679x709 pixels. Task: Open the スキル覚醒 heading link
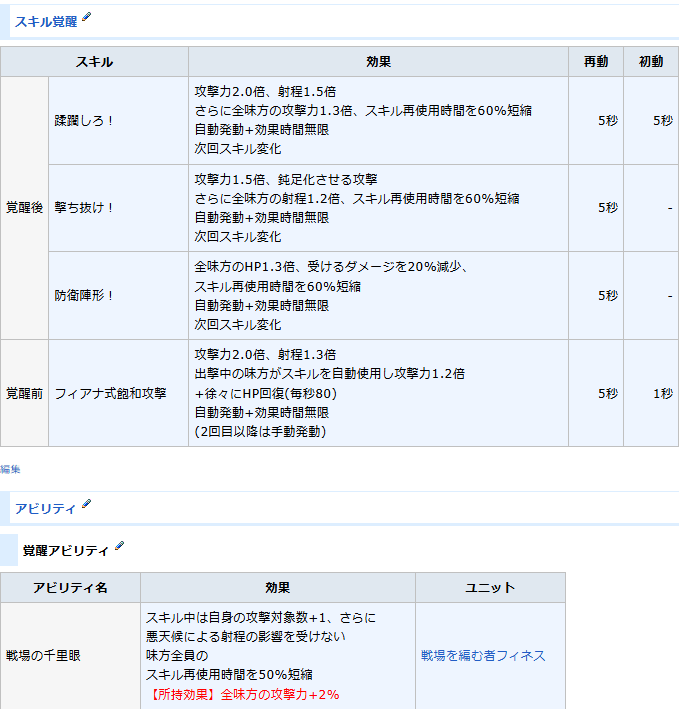click(46, 20)
